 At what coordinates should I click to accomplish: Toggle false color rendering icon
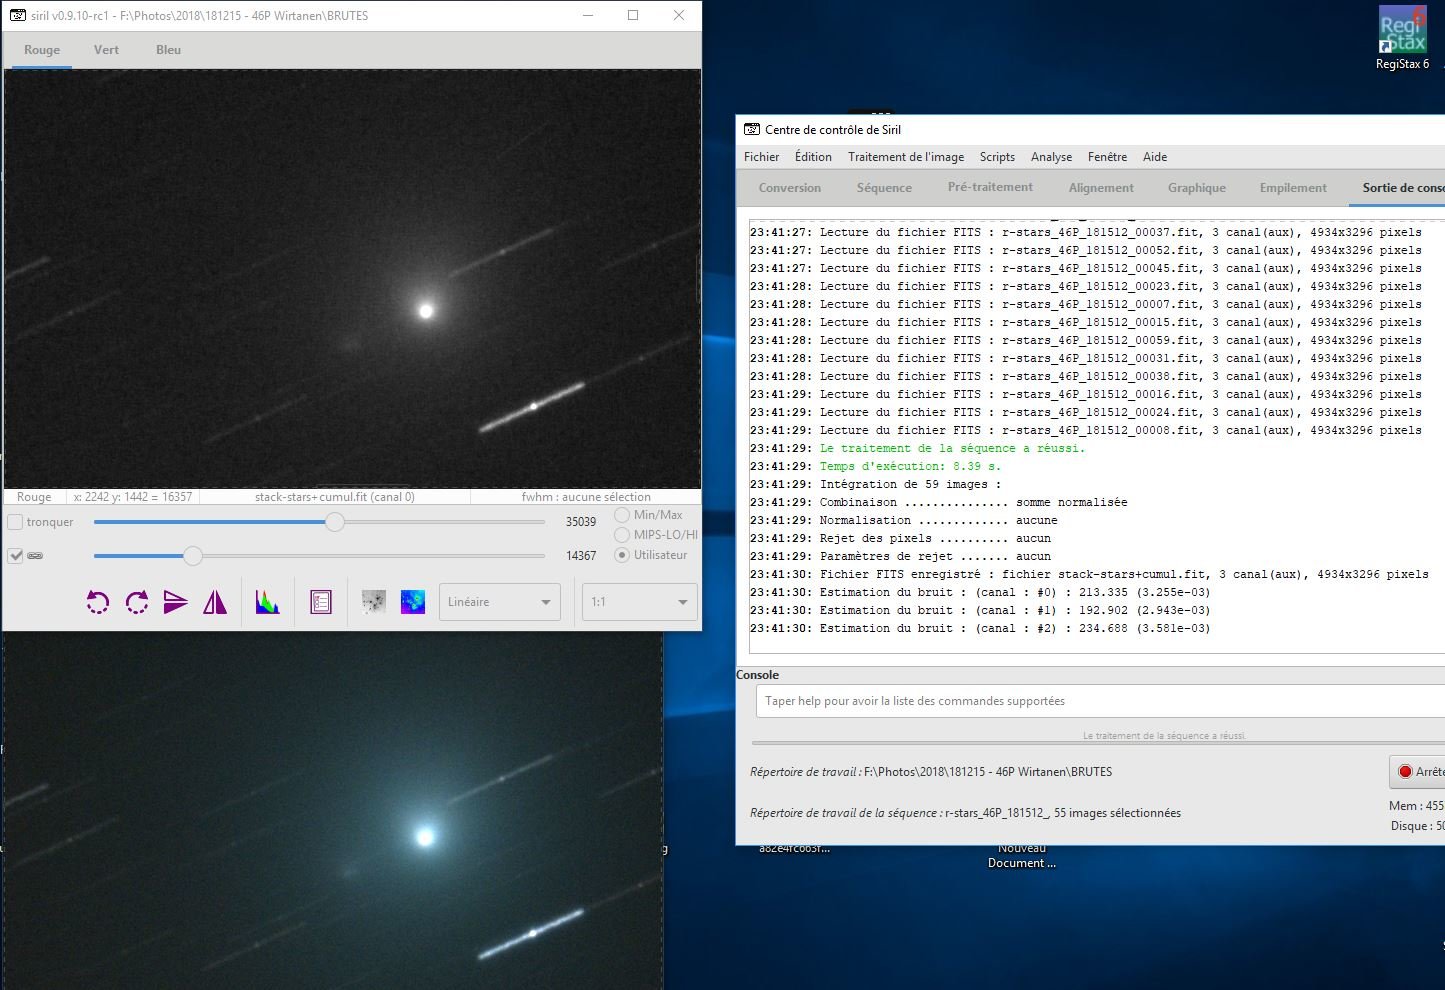pos(413,602)
